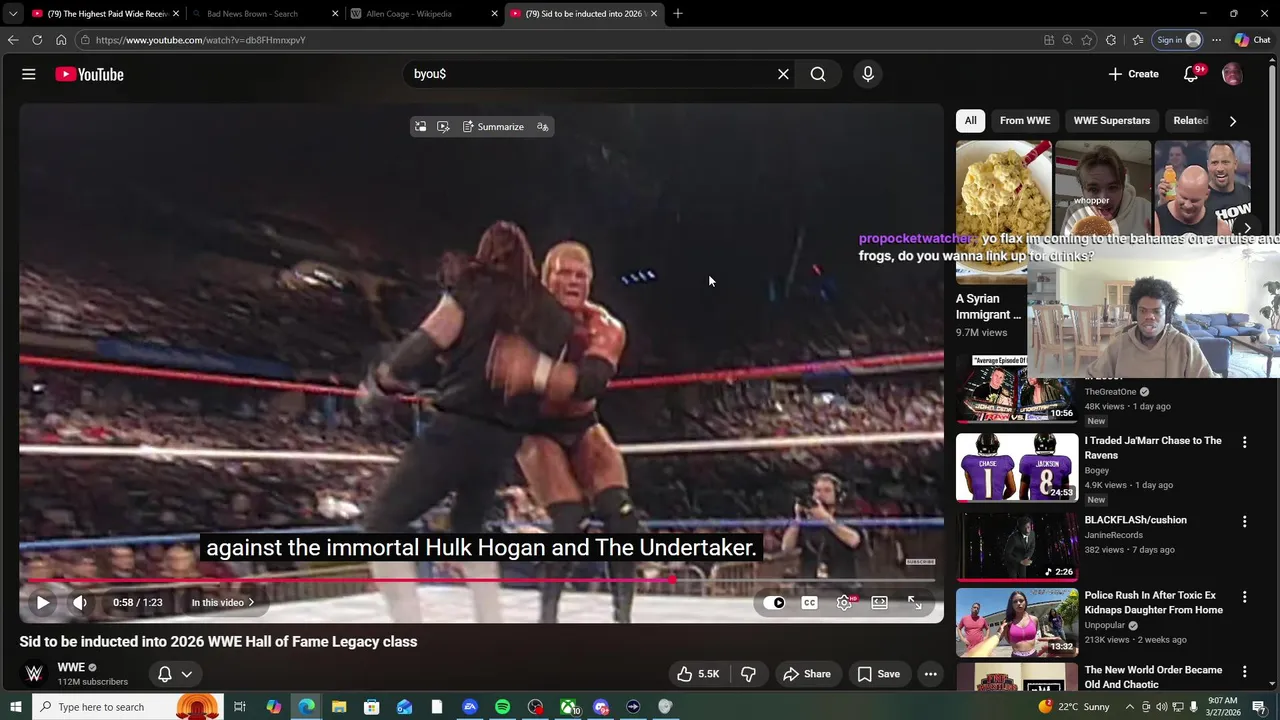The width and height of the screenshot is (1280, 720).
Task: Go to the YouTube home logo
Action: click(89, 74)
